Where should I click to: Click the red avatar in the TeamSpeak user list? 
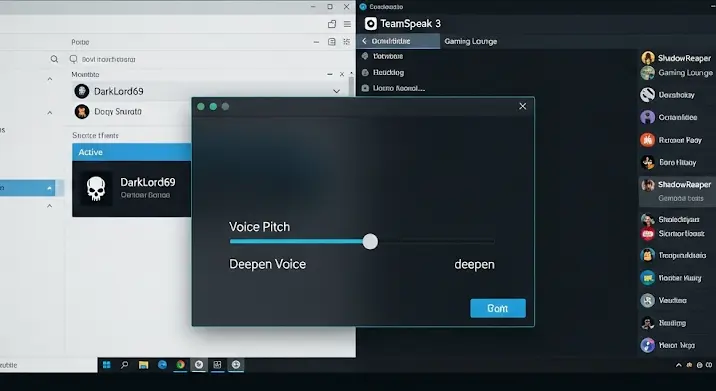(648, 234)
